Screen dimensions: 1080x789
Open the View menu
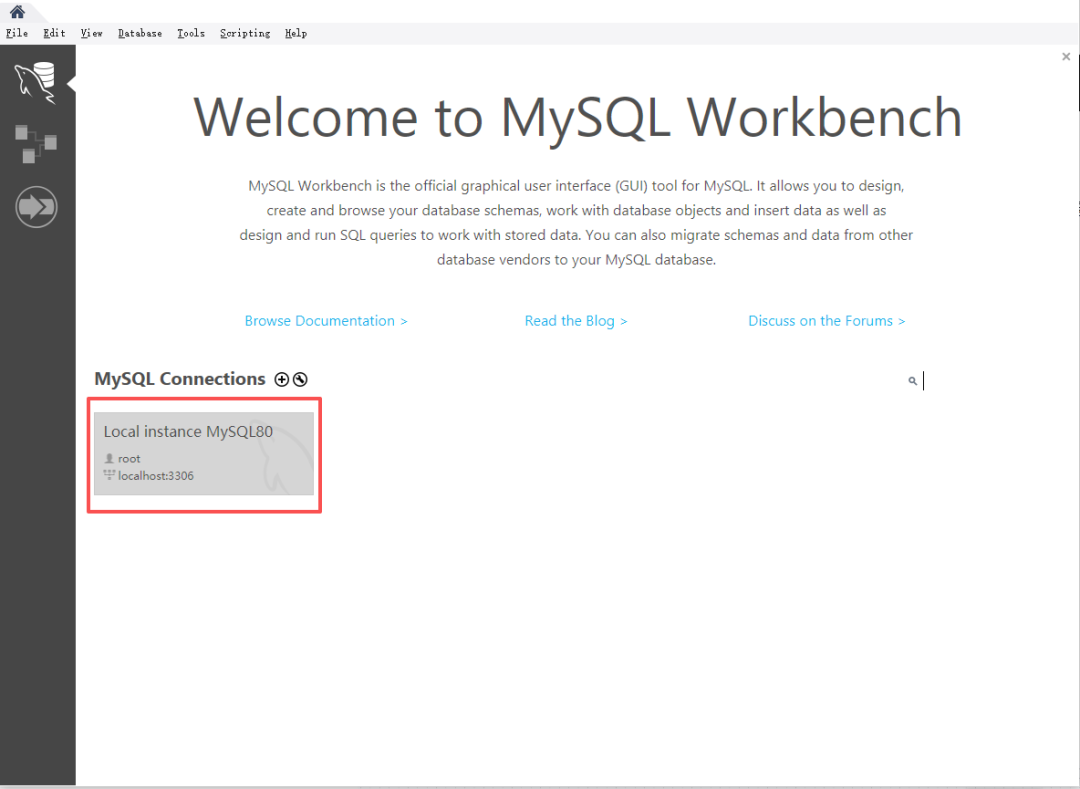pyautogui.click(x=92, y=33)
